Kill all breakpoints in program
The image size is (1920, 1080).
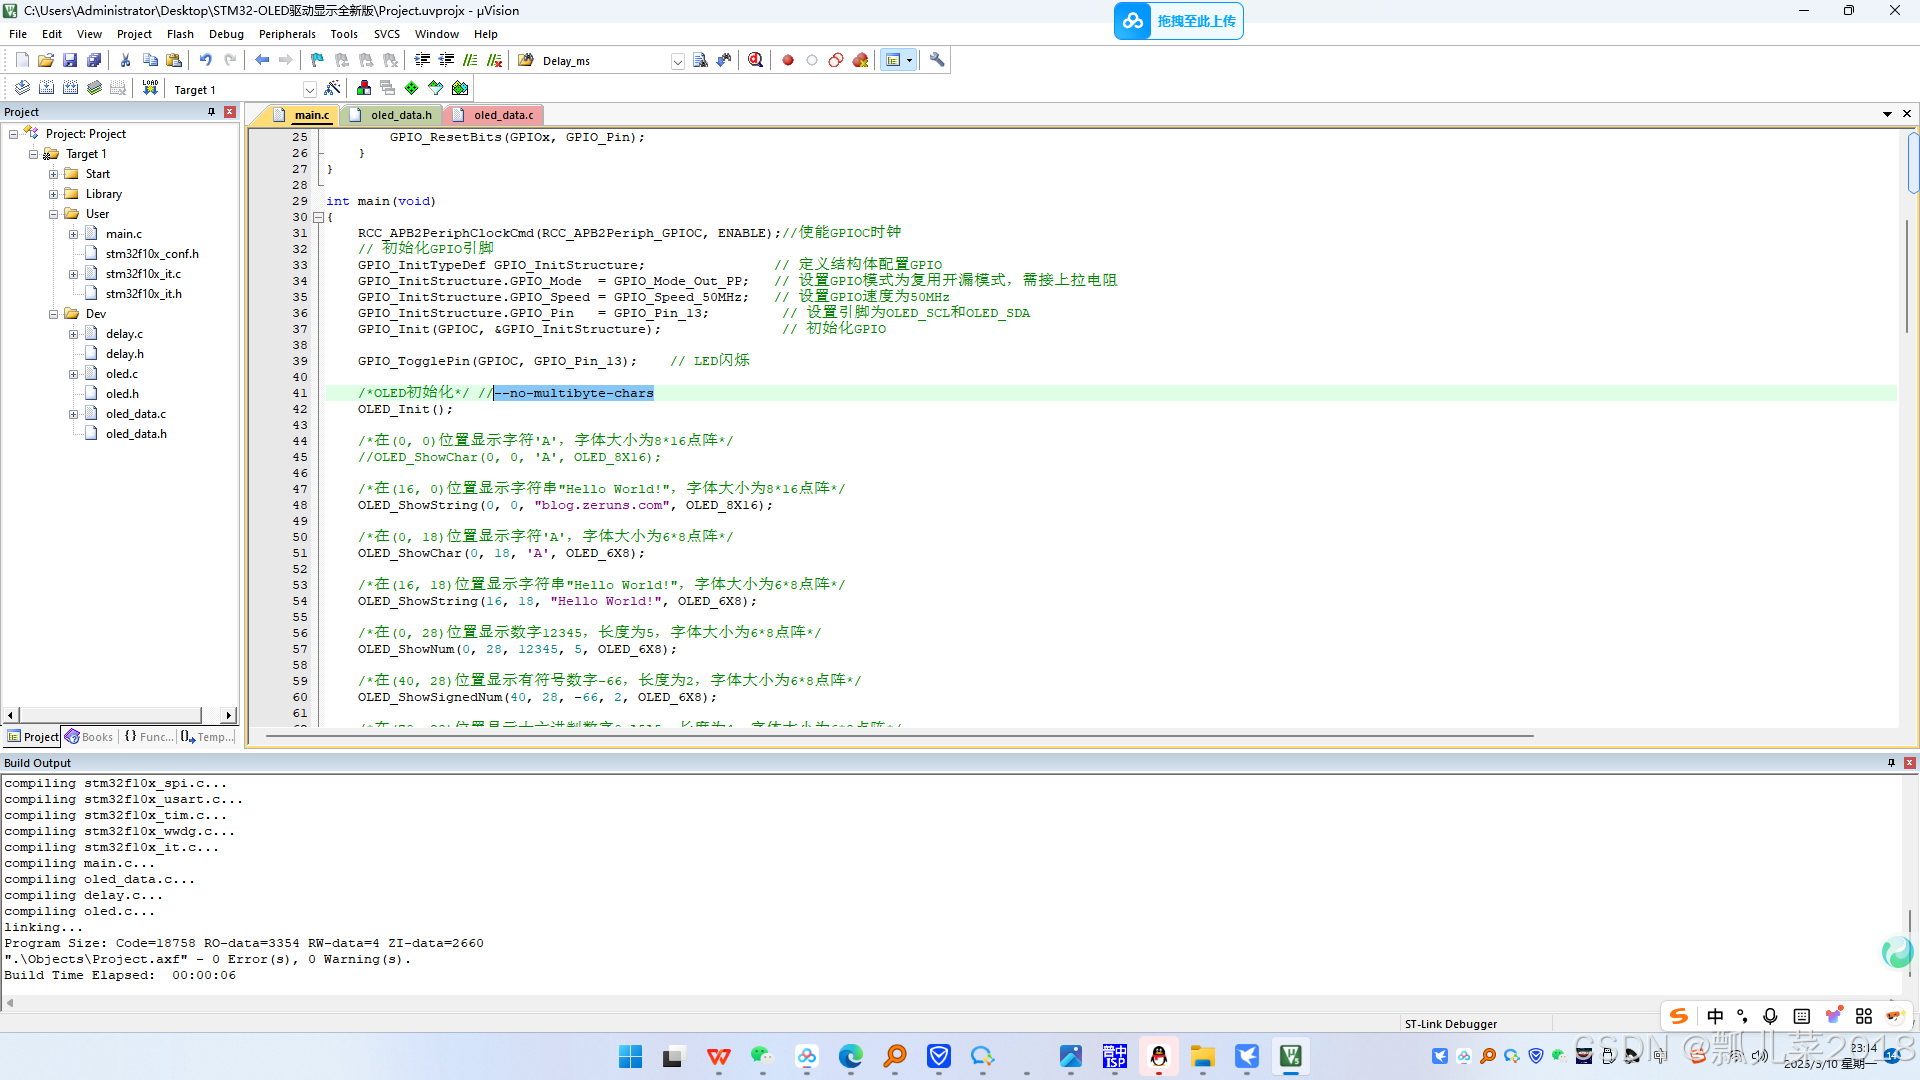860,60
